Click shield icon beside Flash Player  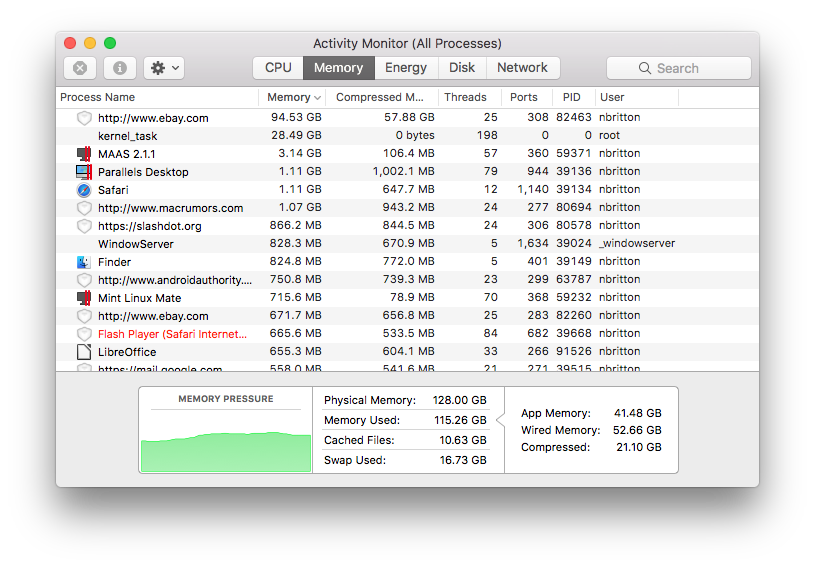[x=84, y=334]
